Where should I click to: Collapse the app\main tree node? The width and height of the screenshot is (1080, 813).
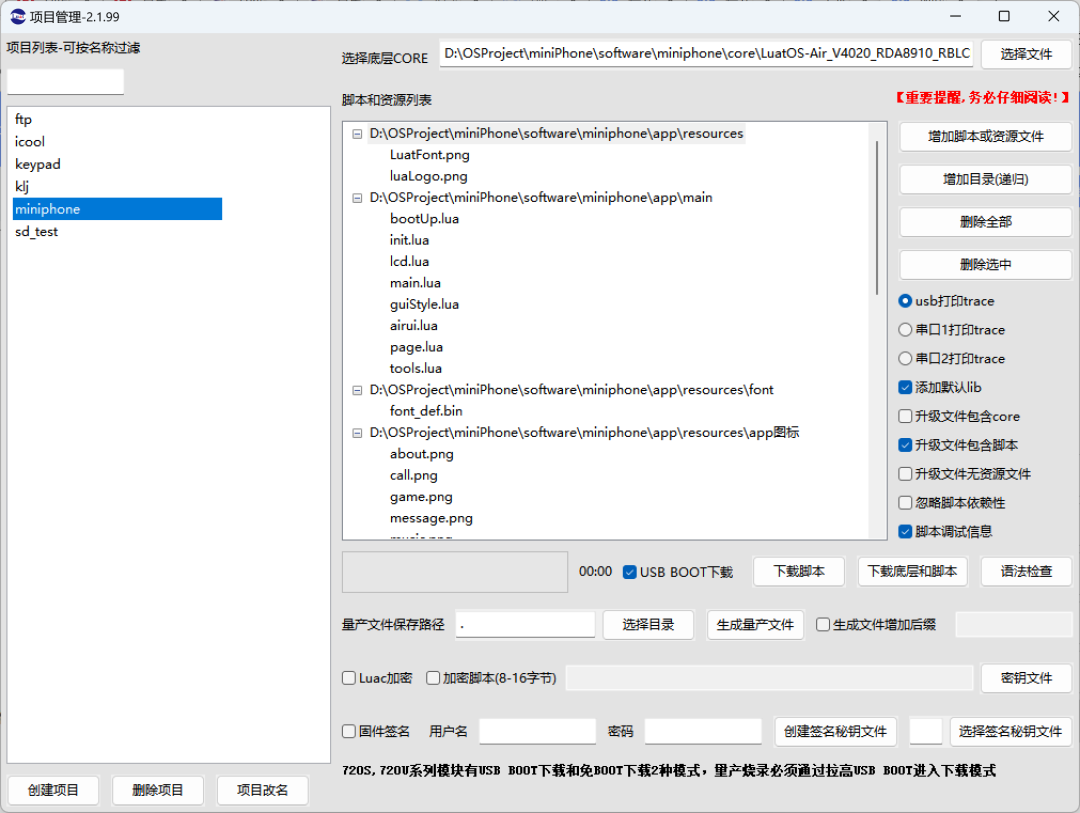[x=357, y=197]
